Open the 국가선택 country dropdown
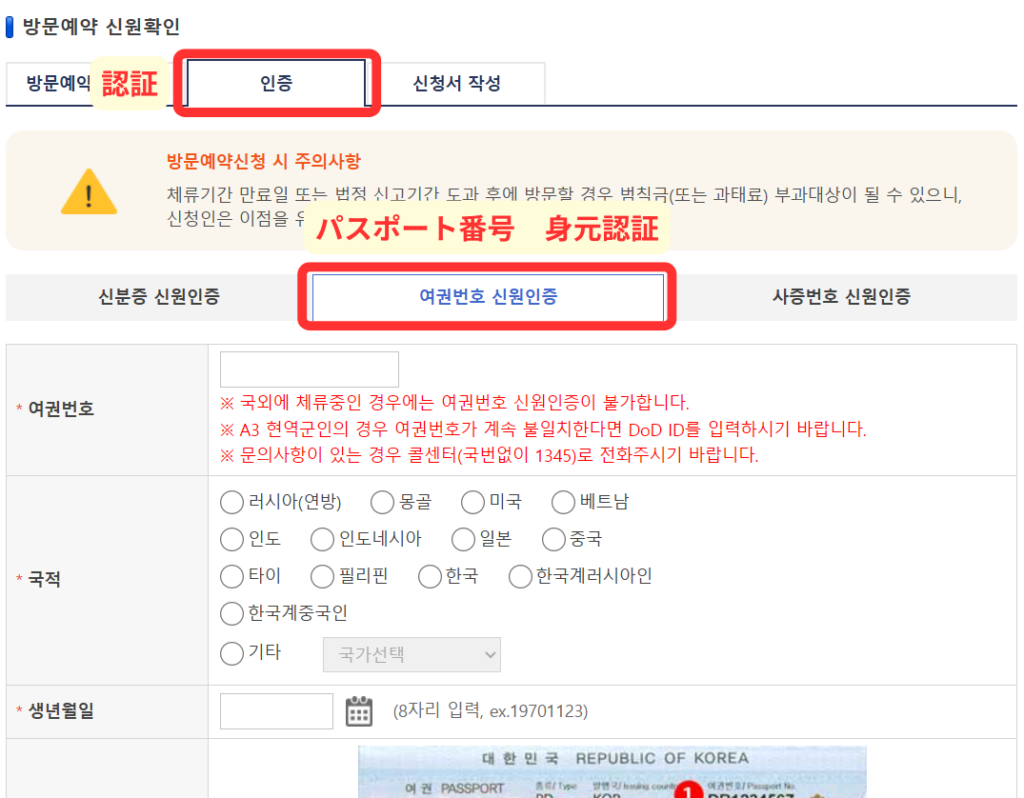1024x798 pixels. click(411, 655)
